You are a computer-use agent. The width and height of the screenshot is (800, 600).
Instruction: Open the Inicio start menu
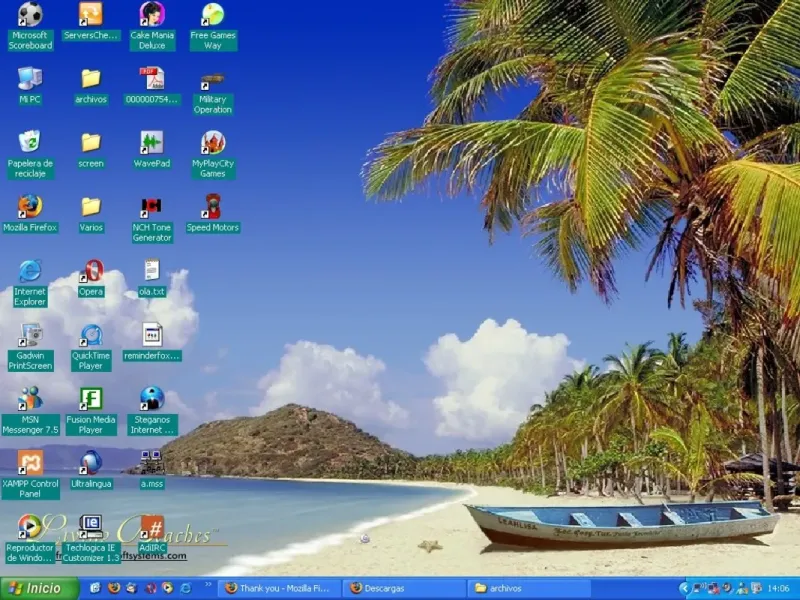click(39, 588)
